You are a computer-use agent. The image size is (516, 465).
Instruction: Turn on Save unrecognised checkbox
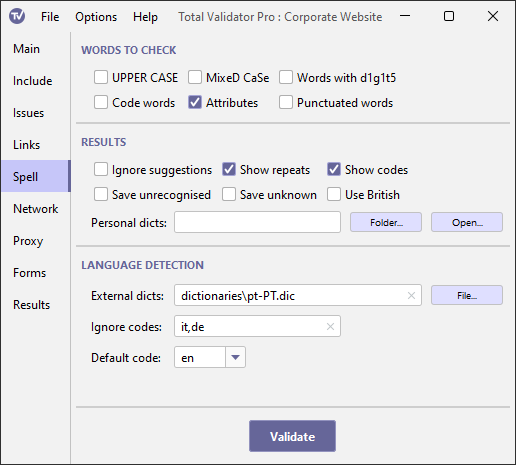(101, 194)
